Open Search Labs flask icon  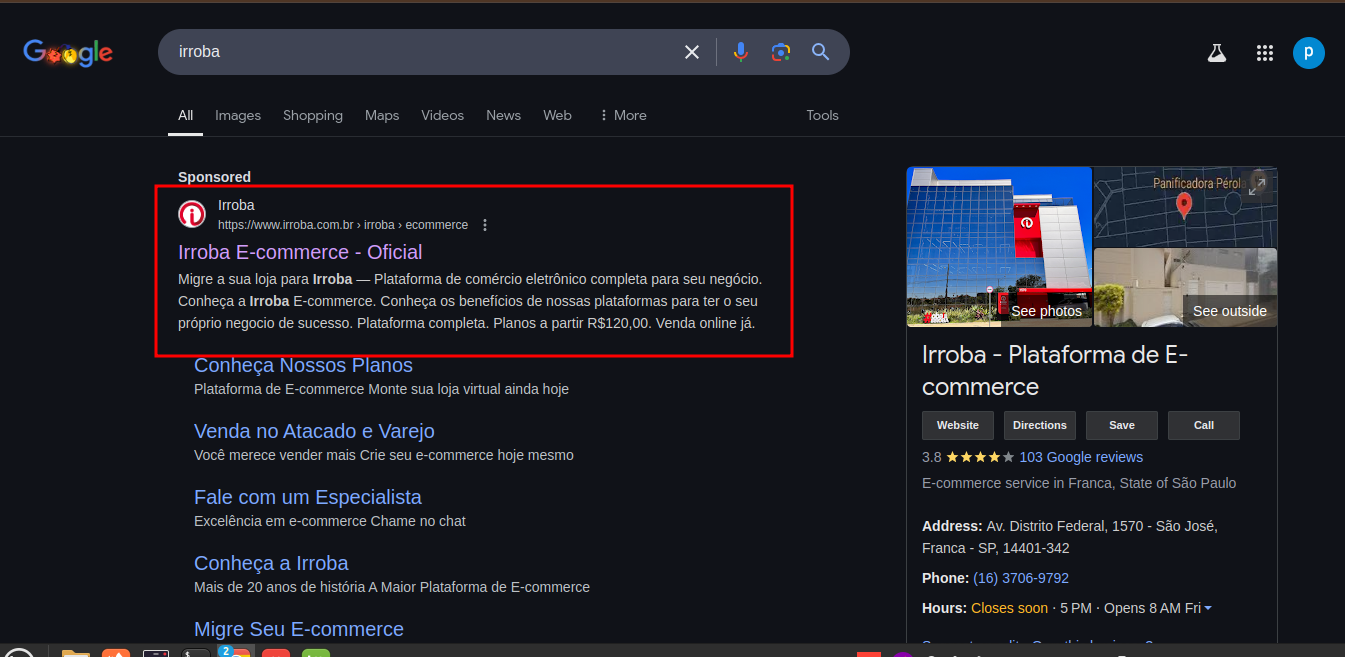[x=1216, y=53]
